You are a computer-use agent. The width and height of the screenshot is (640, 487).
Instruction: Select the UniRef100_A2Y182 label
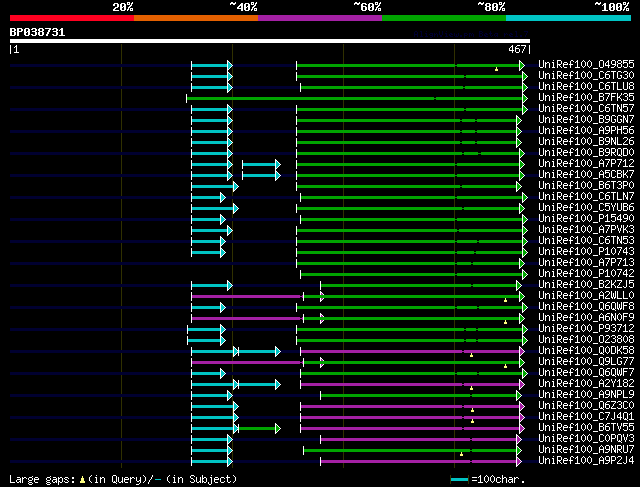click(586, 384)
